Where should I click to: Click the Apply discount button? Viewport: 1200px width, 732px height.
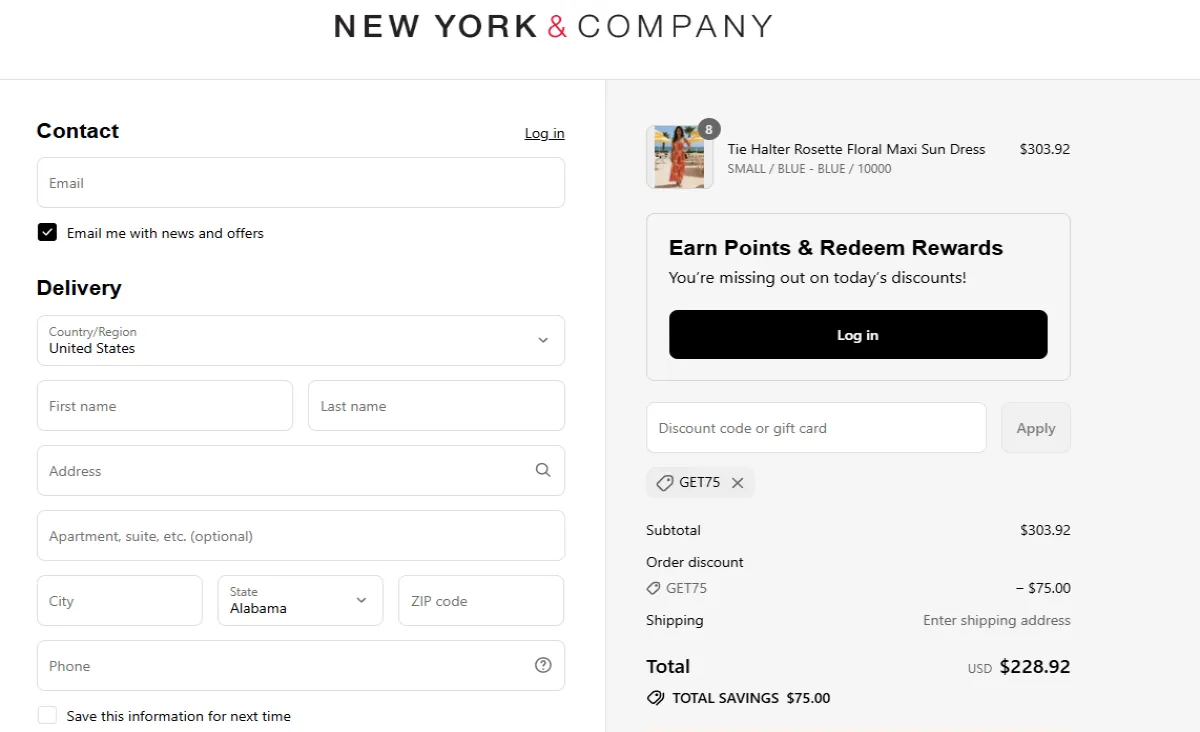point(1036,428)
